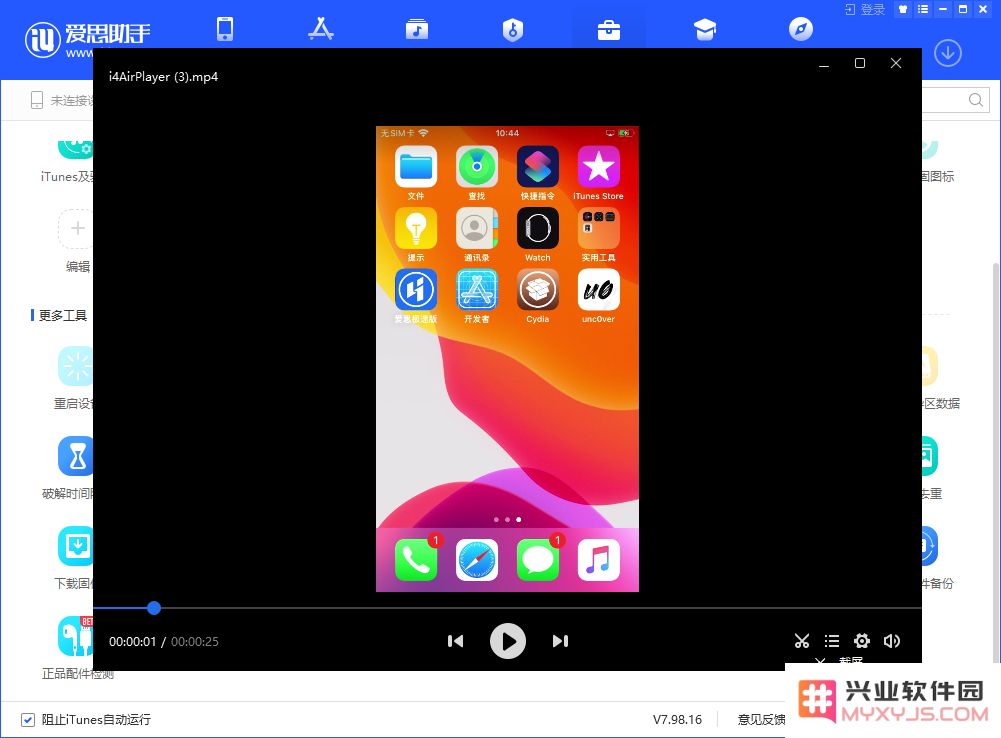This screenshot has width=1001, height=738.
Task: Play the video with the play button
Action: pos(508,641)
